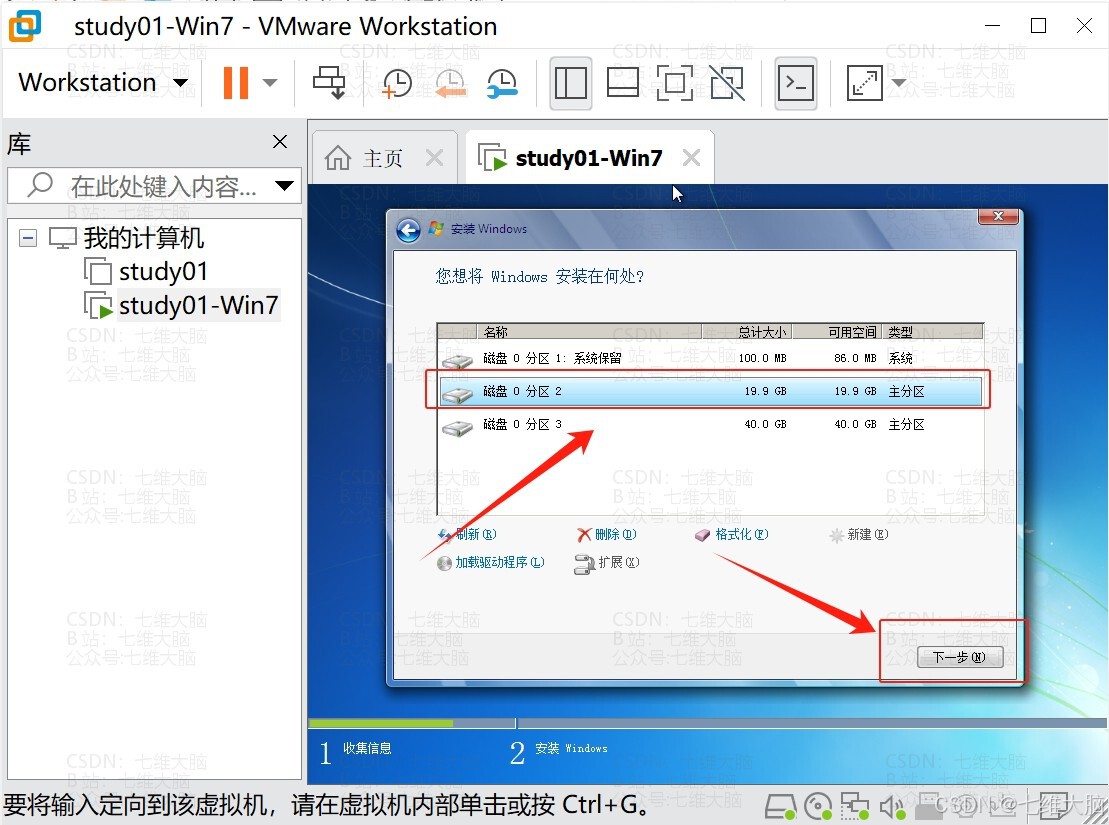Click the back arrow in Windows installer
Viewport: 1109px width, 825px height.
pos(408,230)
